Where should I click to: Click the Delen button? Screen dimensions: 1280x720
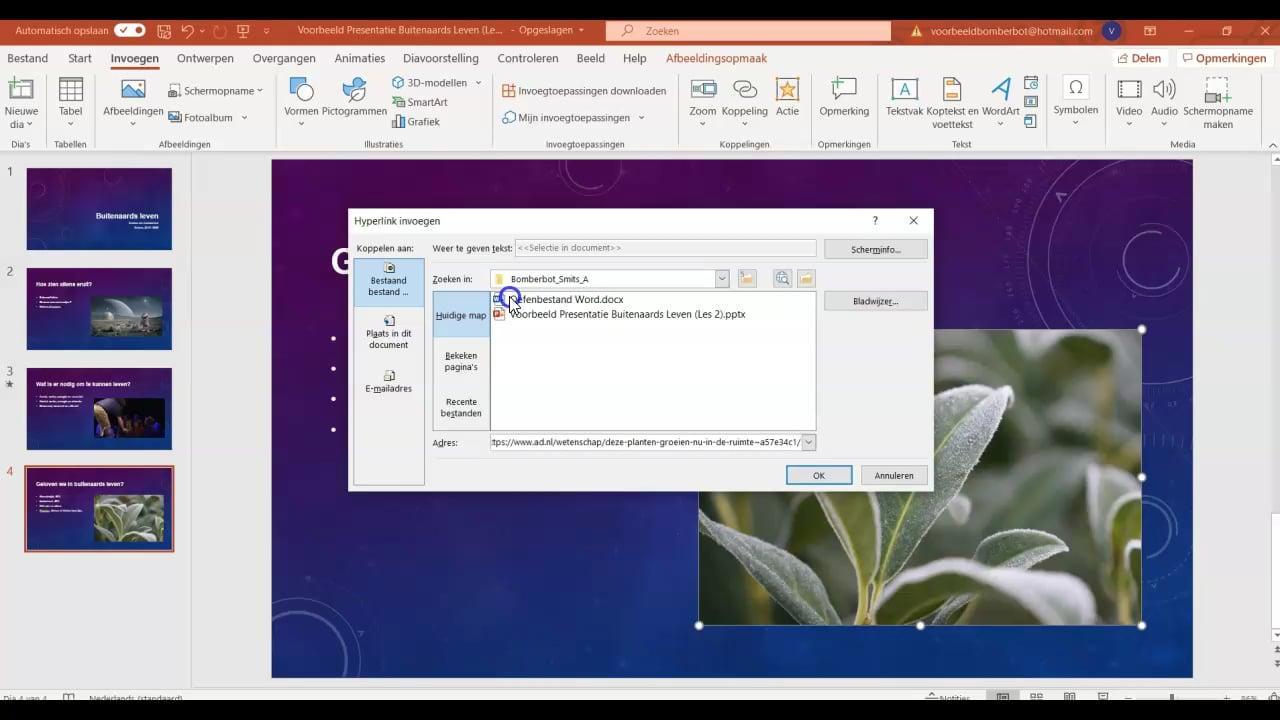point(1139,58)
